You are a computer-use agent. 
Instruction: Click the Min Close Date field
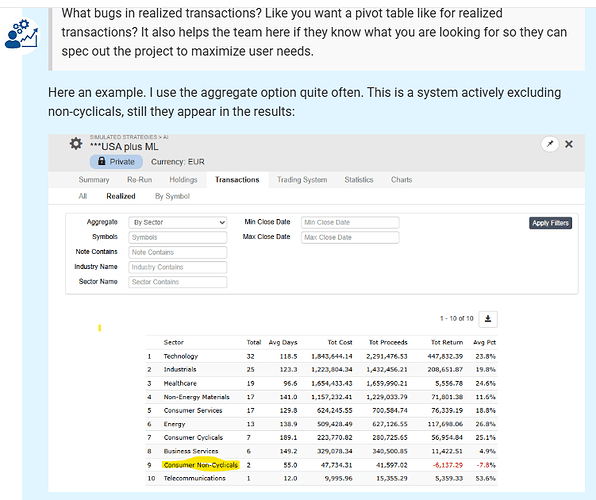tap(350, 222)
